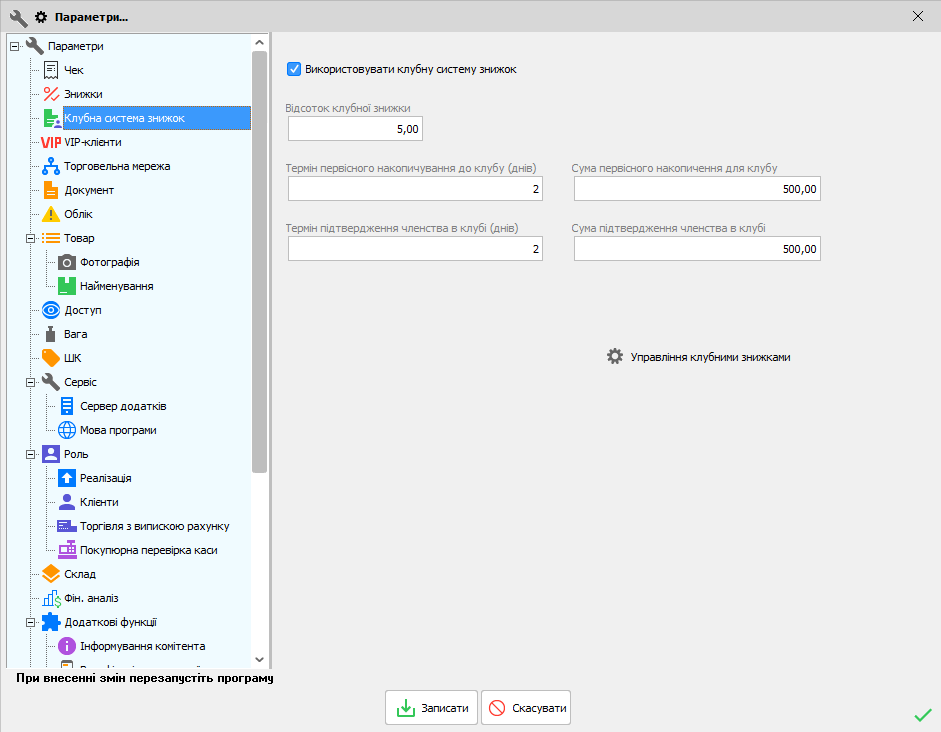Click the green checkmark in bottom-right corner
The image size is (941, 732).
tap(922, 715)
